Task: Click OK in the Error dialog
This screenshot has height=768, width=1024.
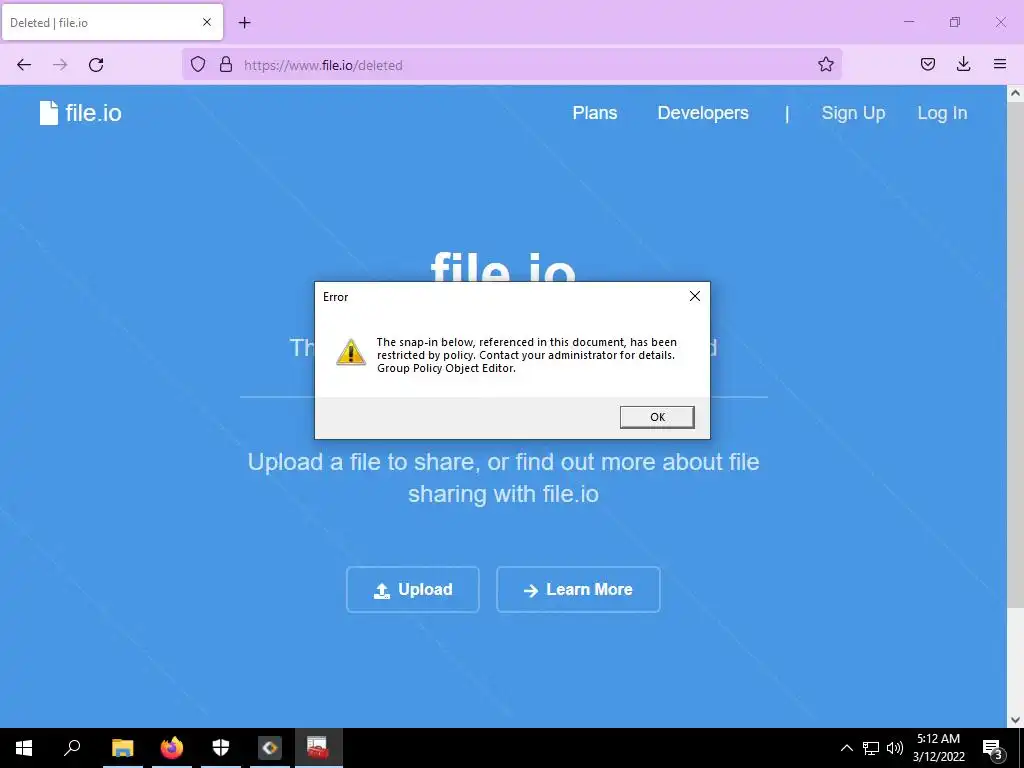Action: click(x=657, y=417)
